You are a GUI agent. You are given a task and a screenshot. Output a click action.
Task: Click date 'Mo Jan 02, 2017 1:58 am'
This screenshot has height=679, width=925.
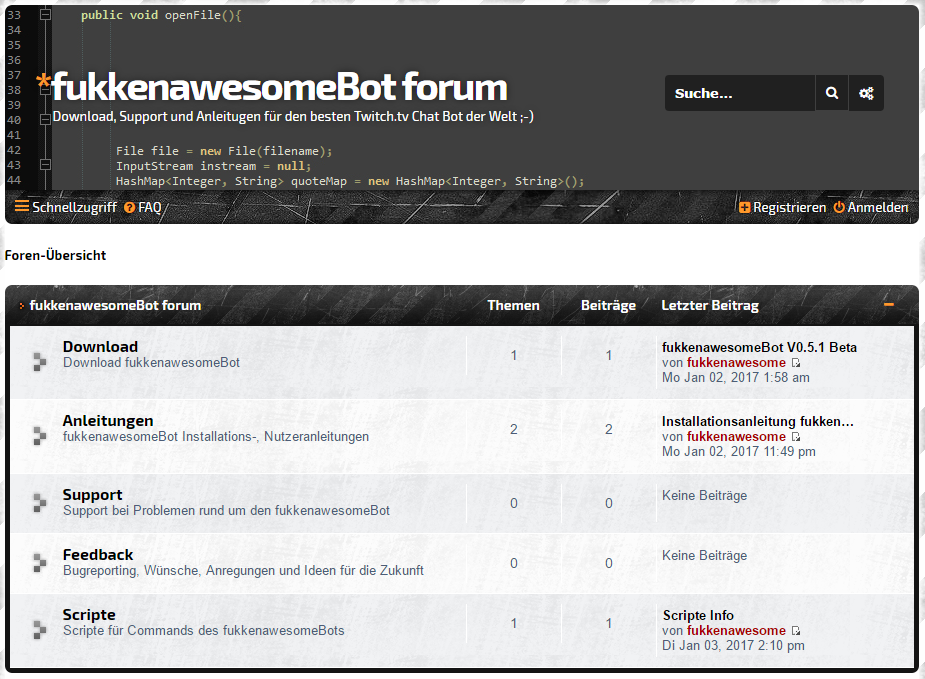click(736, 378)
